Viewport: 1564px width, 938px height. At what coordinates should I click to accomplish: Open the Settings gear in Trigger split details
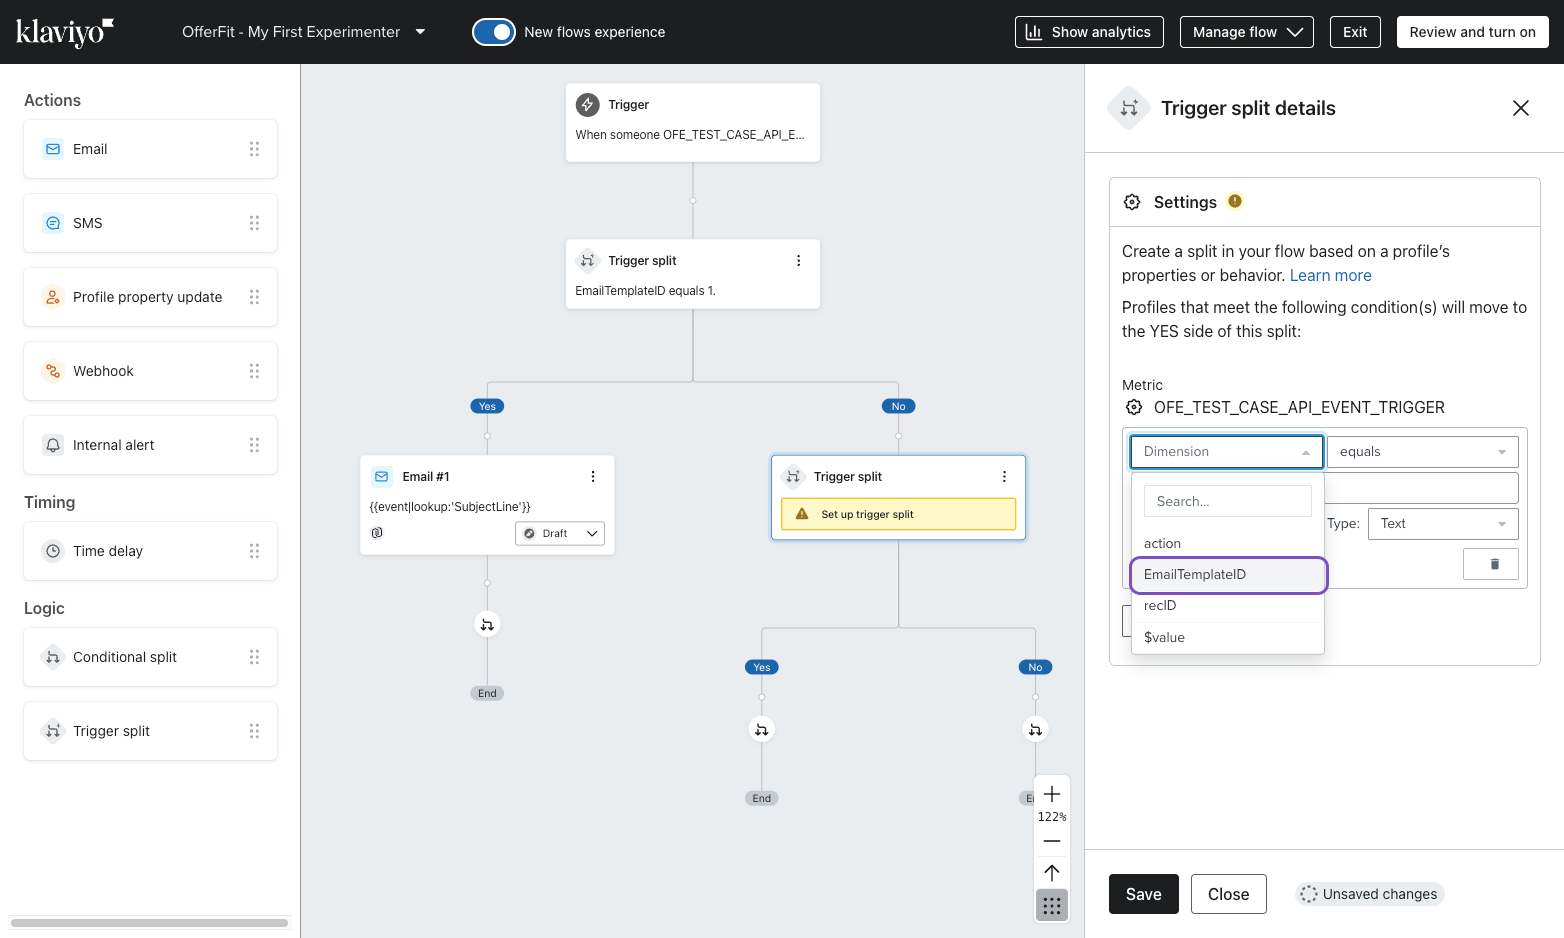[1132, 201]
